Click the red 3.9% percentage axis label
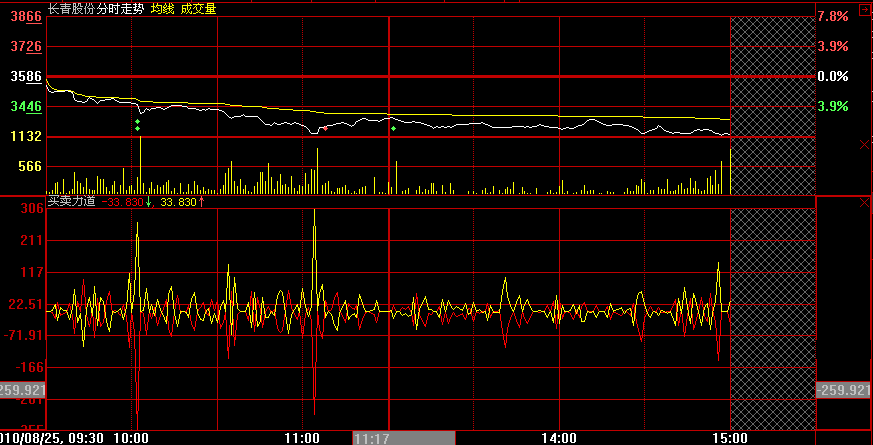Viewport: 873px width, 445px height. pos(833,47)
